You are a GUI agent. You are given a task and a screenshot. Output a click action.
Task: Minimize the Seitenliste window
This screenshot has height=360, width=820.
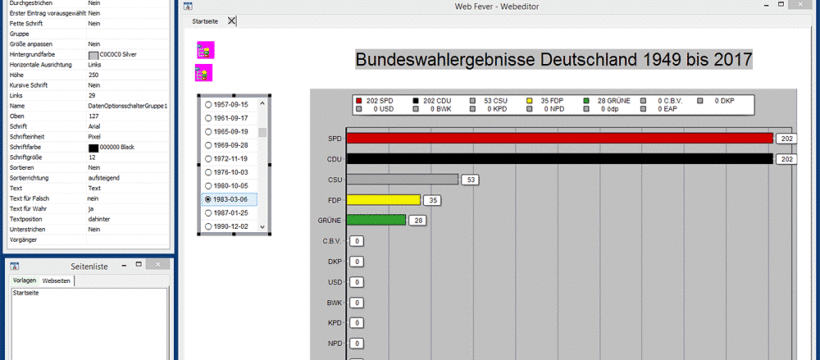coord(123,265)
